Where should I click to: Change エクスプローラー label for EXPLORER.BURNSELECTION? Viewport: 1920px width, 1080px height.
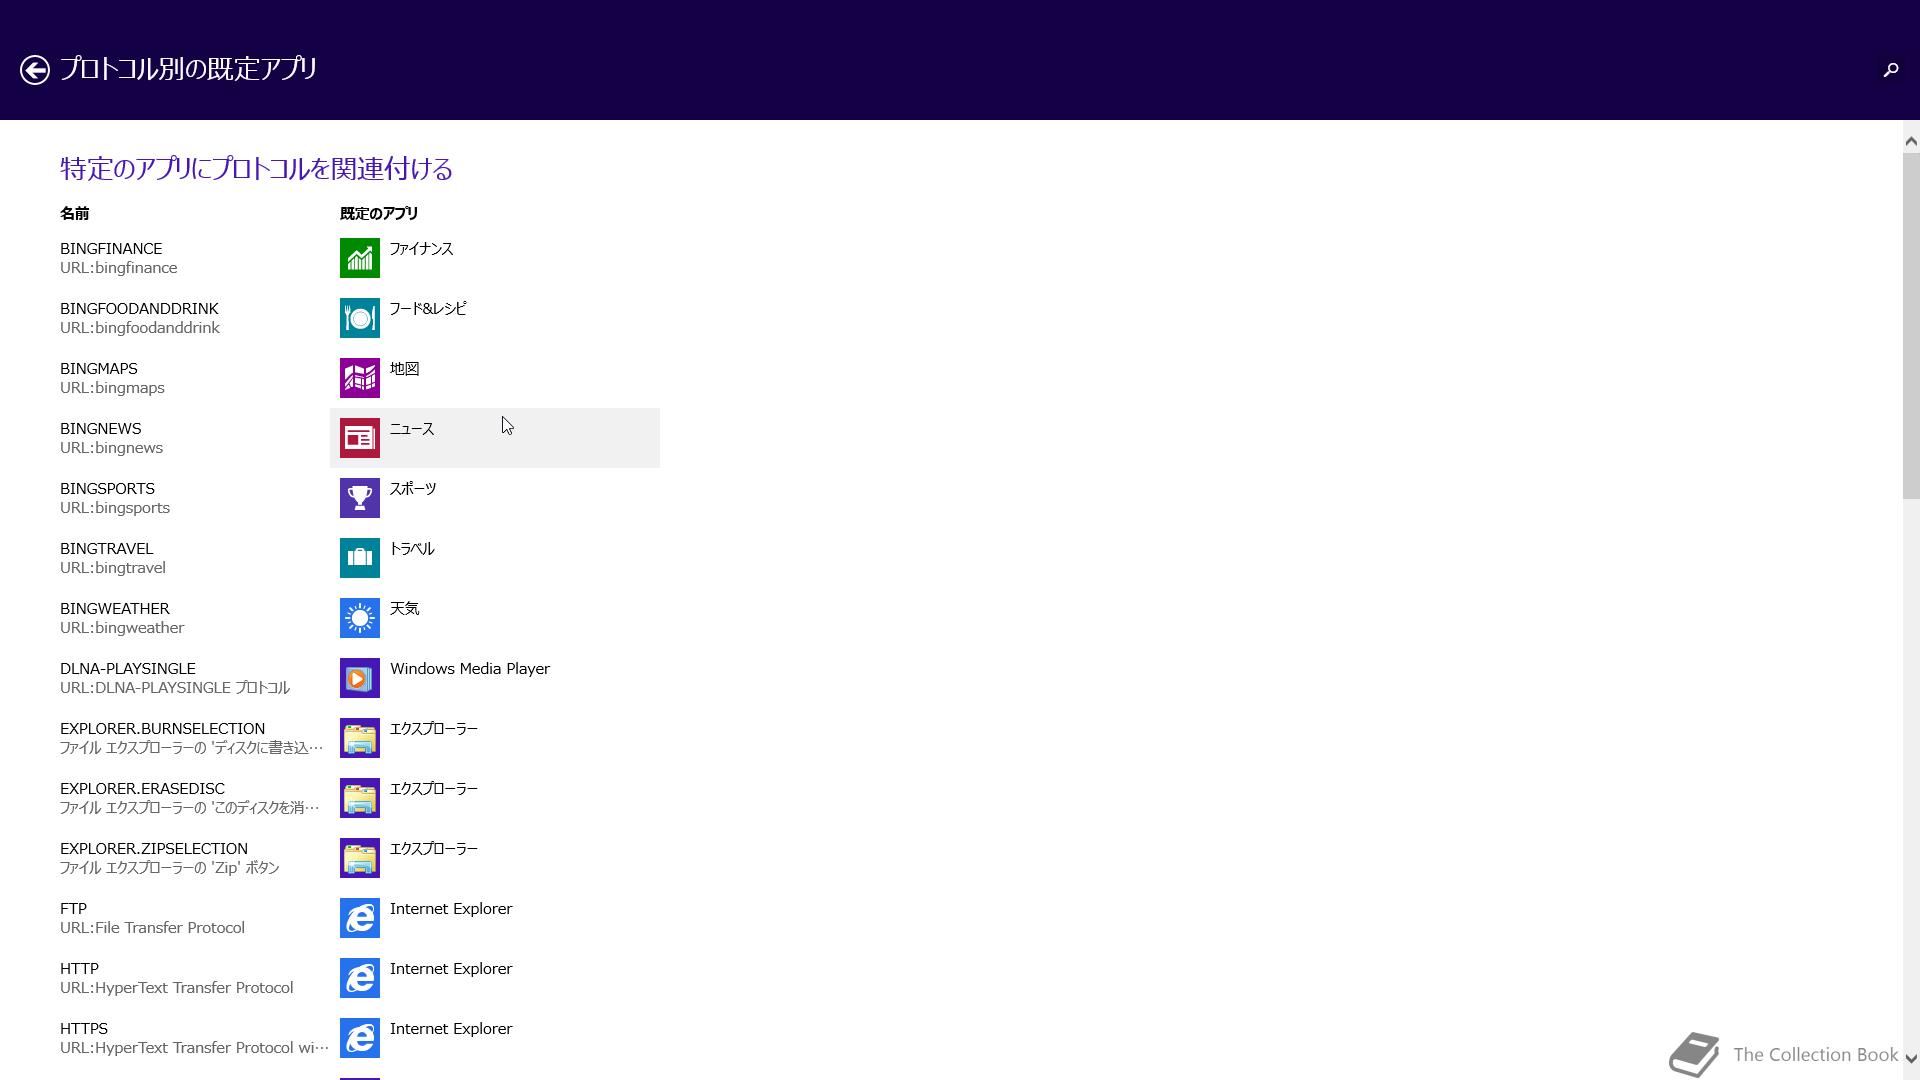[x=434, y=729]
